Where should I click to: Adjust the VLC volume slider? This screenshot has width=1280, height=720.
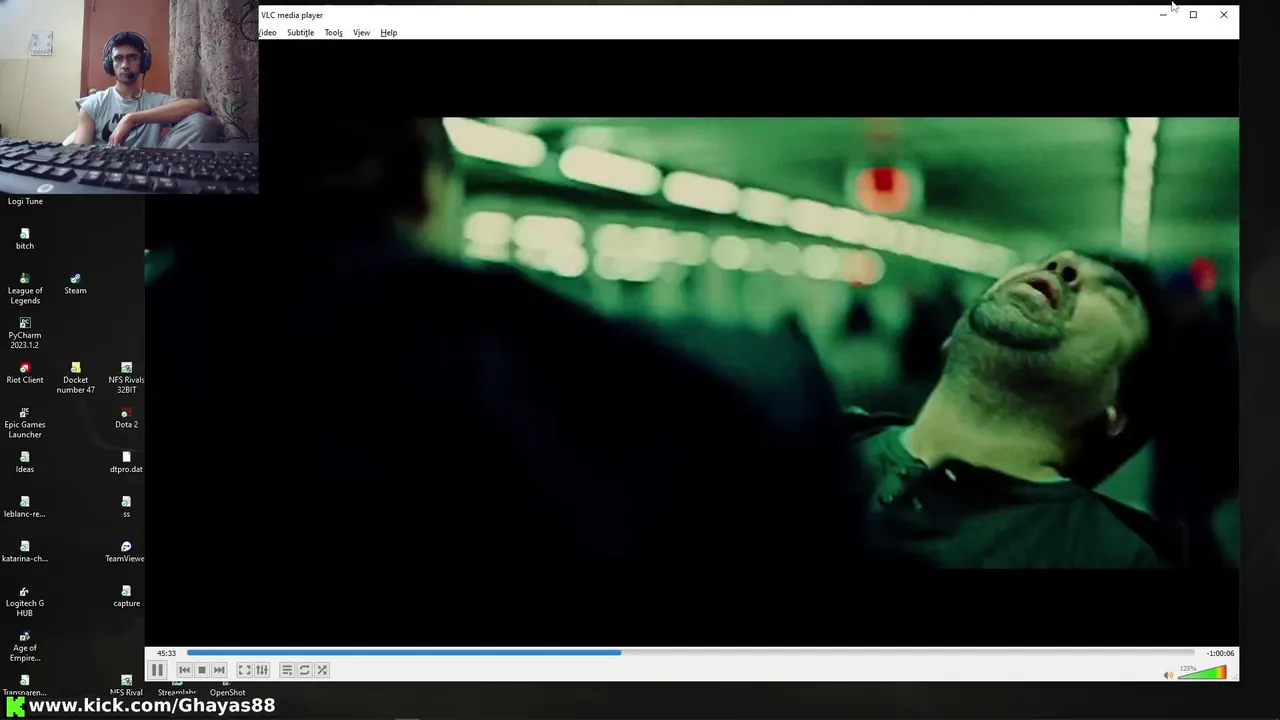coord(1203,673)
